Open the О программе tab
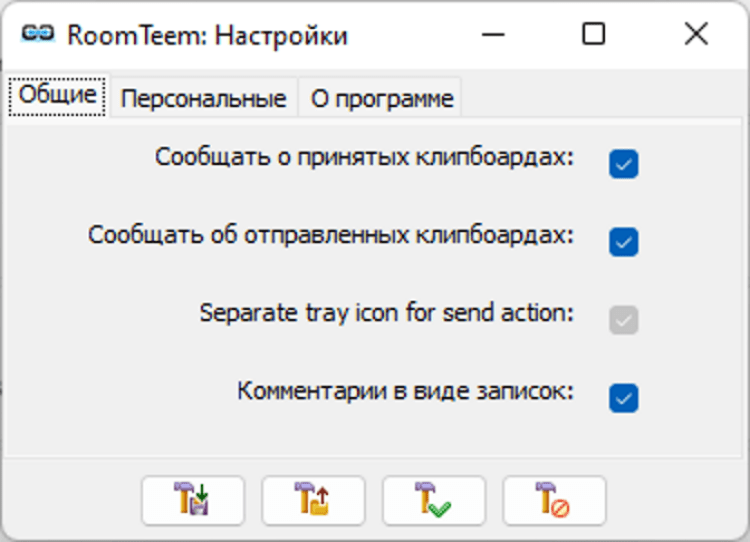 coord(381,98)
